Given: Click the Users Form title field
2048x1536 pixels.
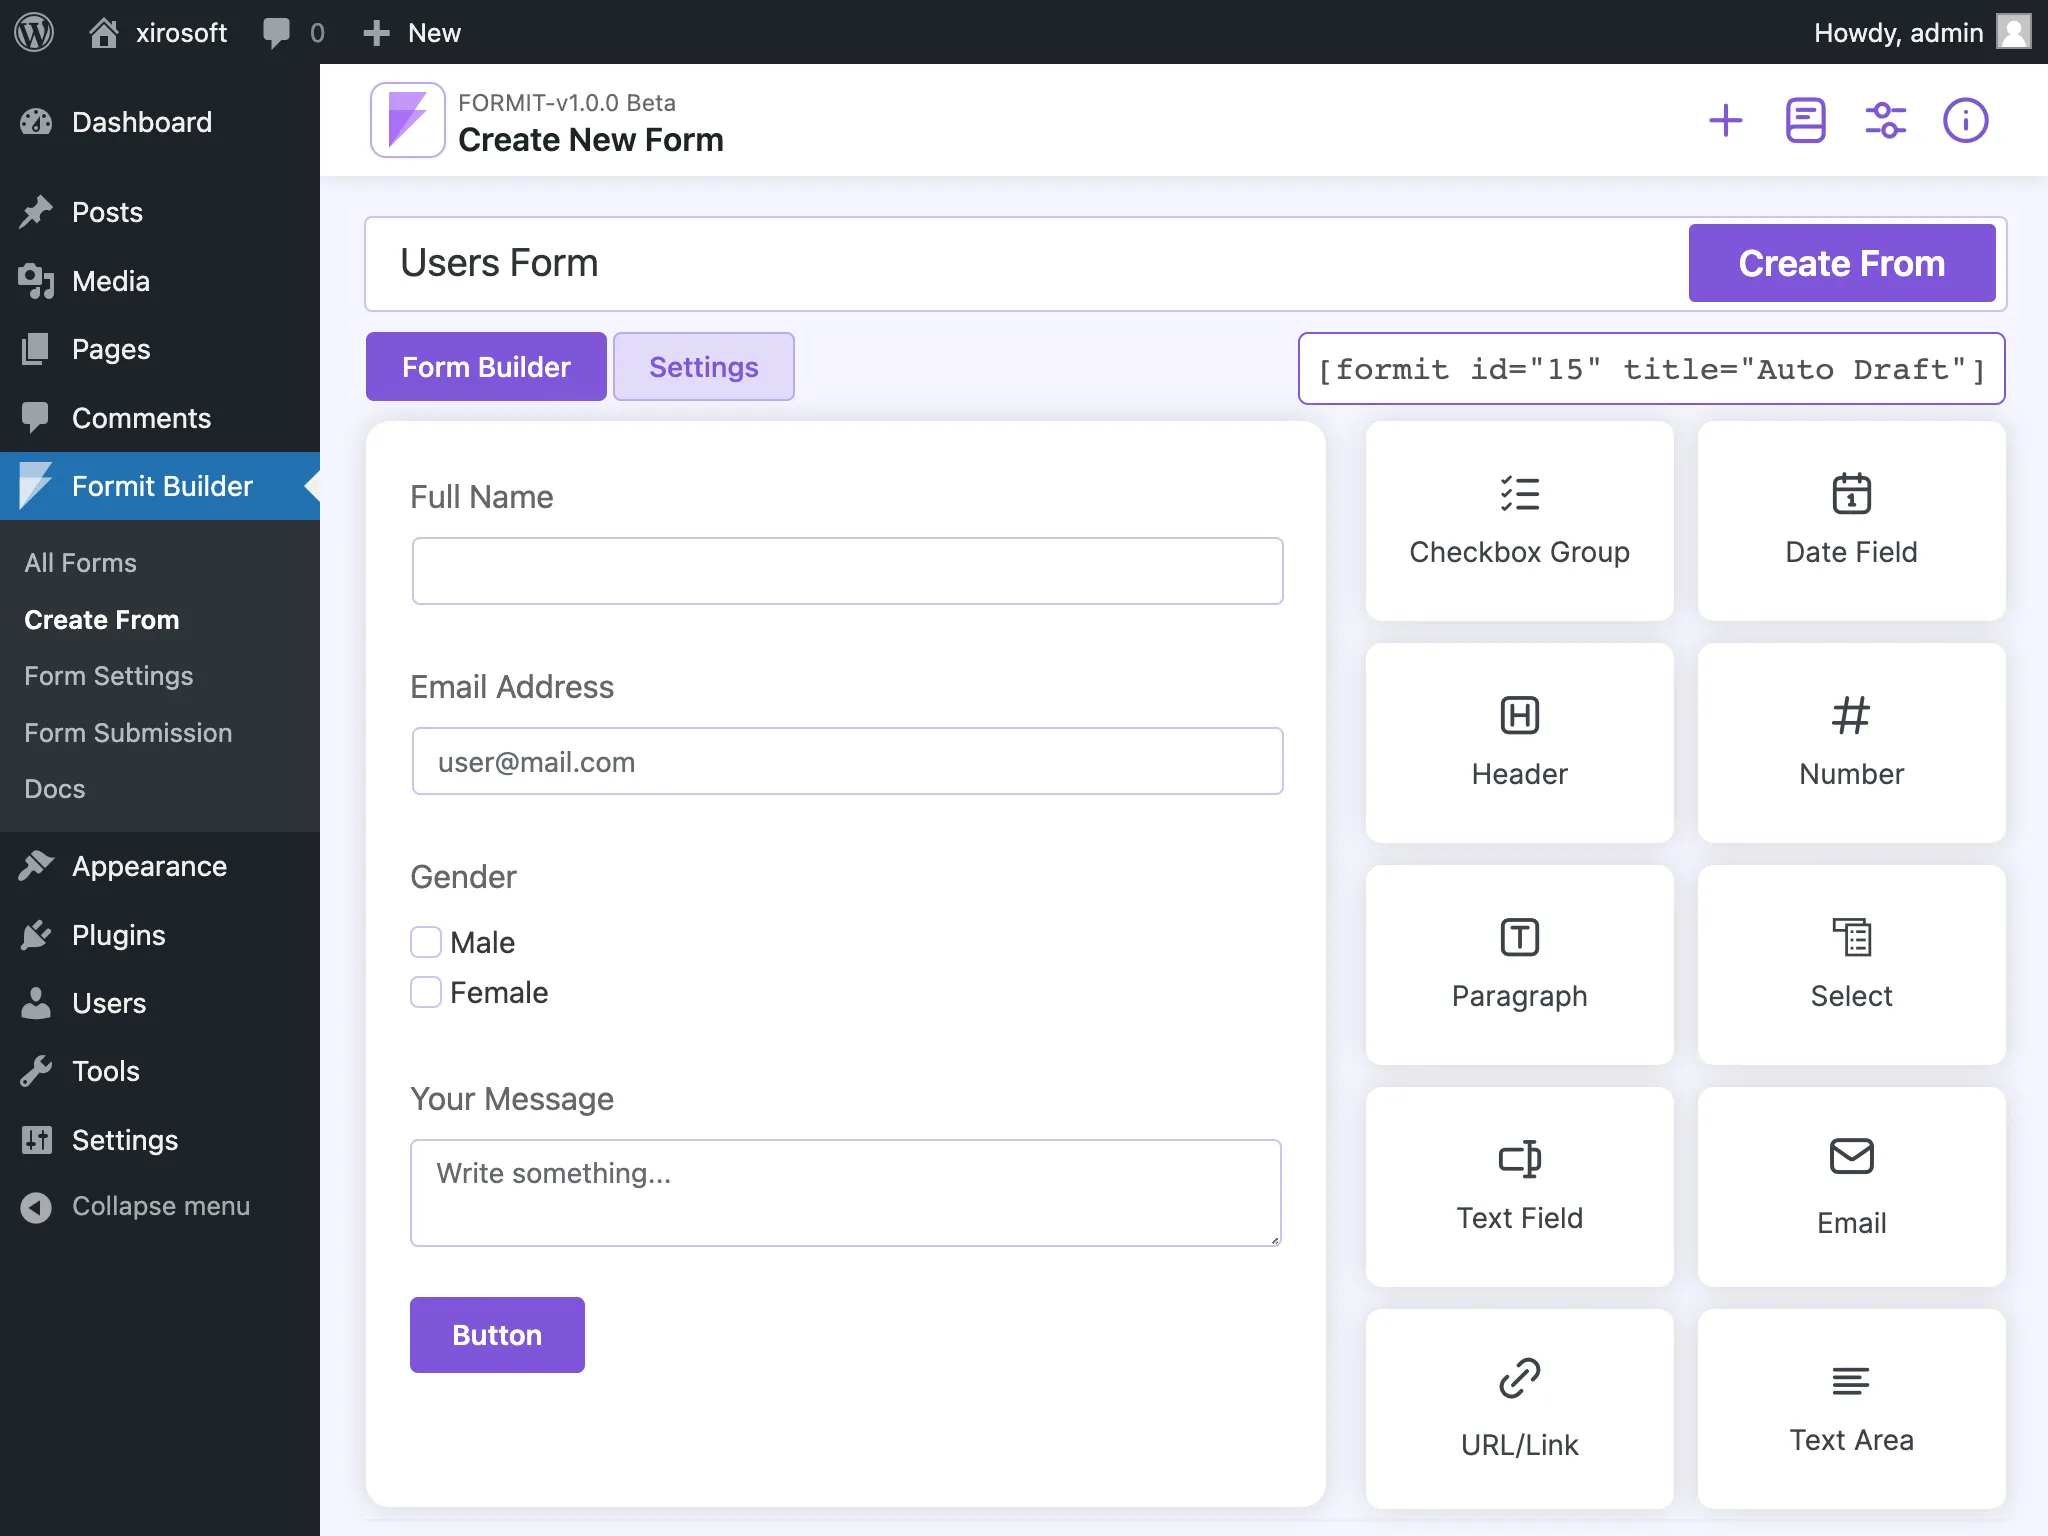Looking at the screenshot, I should (1026, 263).
